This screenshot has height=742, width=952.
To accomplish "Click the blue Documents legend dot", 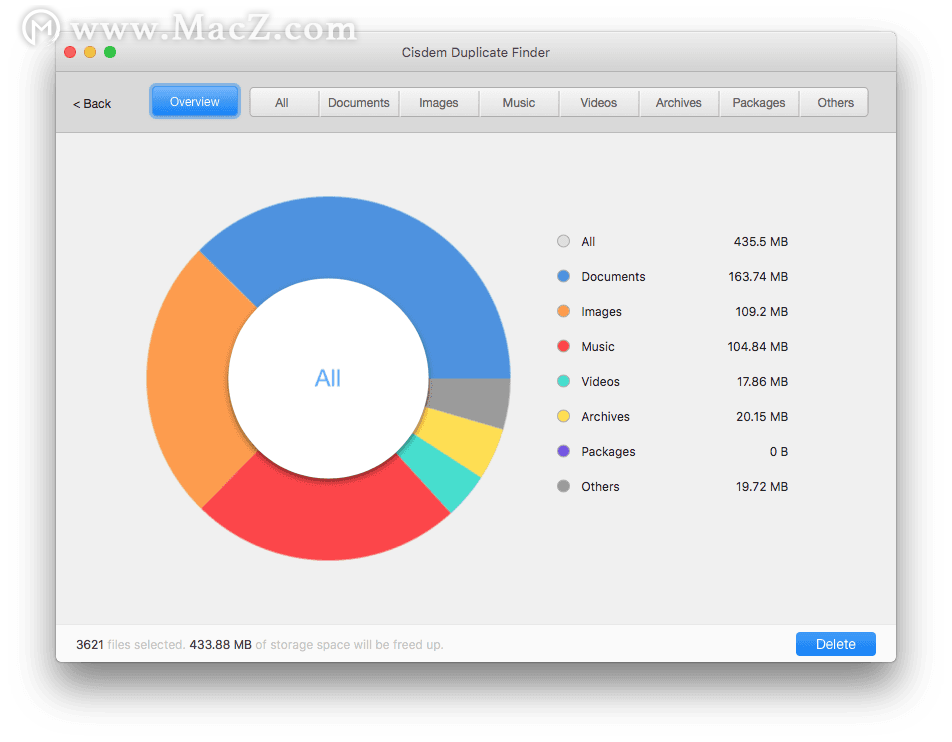I will pyautogui.click(x=563, y=276).
